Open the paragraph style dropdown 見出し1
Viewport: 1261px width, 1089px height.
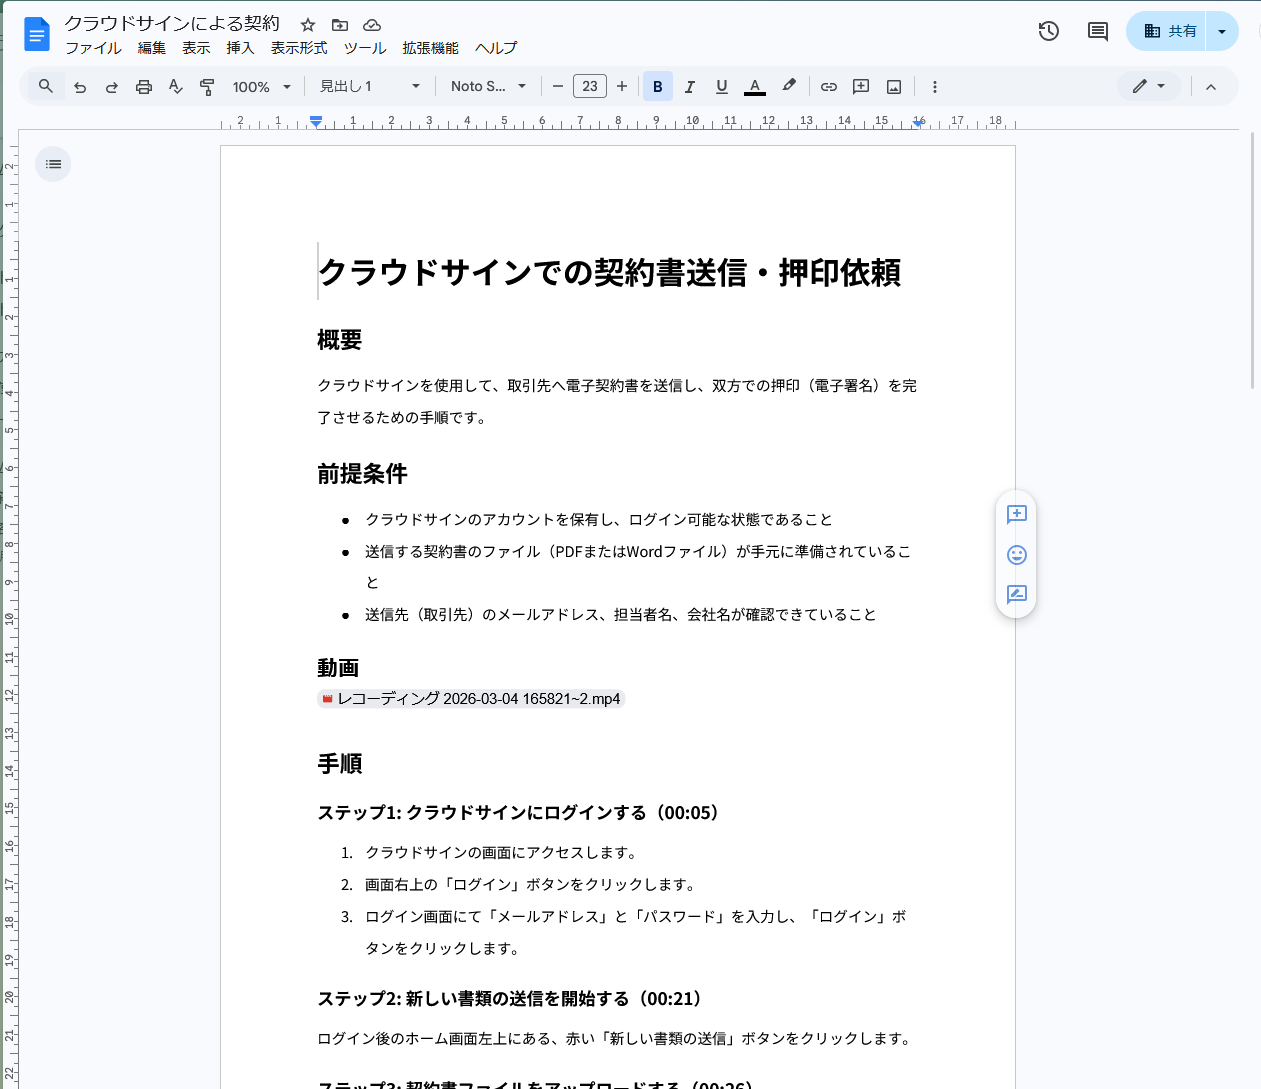tap(370, 87)
